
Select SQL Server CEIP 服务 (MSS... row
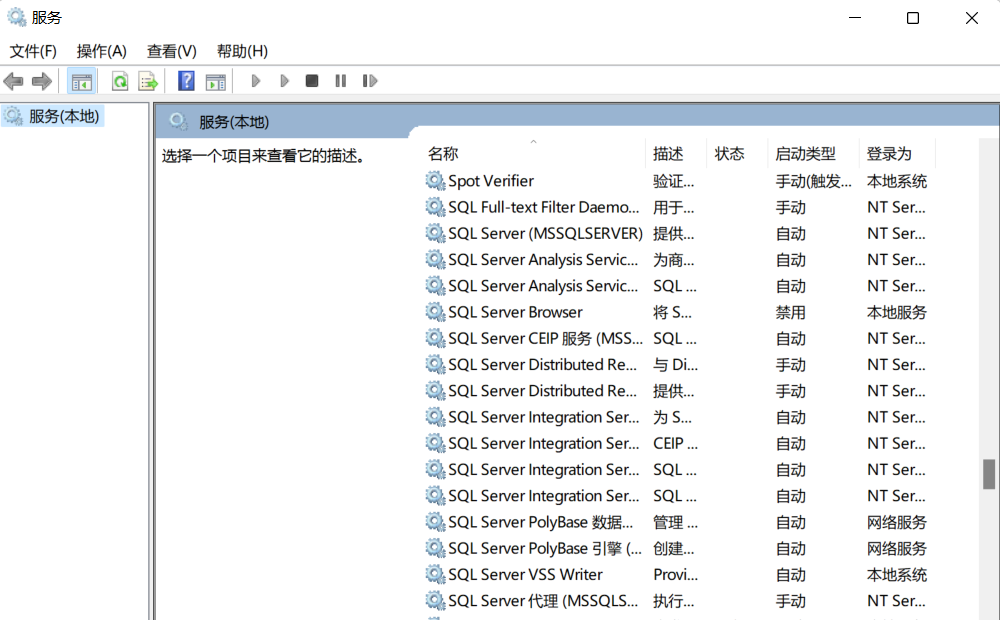point(545,338)
